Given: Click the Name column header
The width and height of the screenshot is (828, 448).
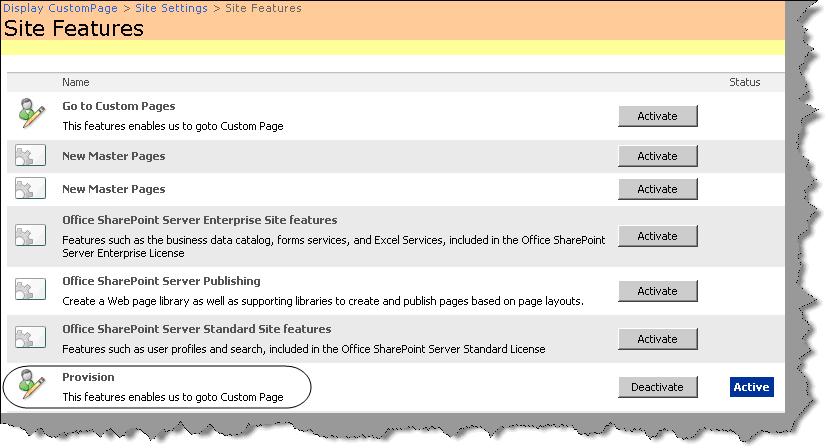Looking at the screenshot, I should [x=76, y=82].
